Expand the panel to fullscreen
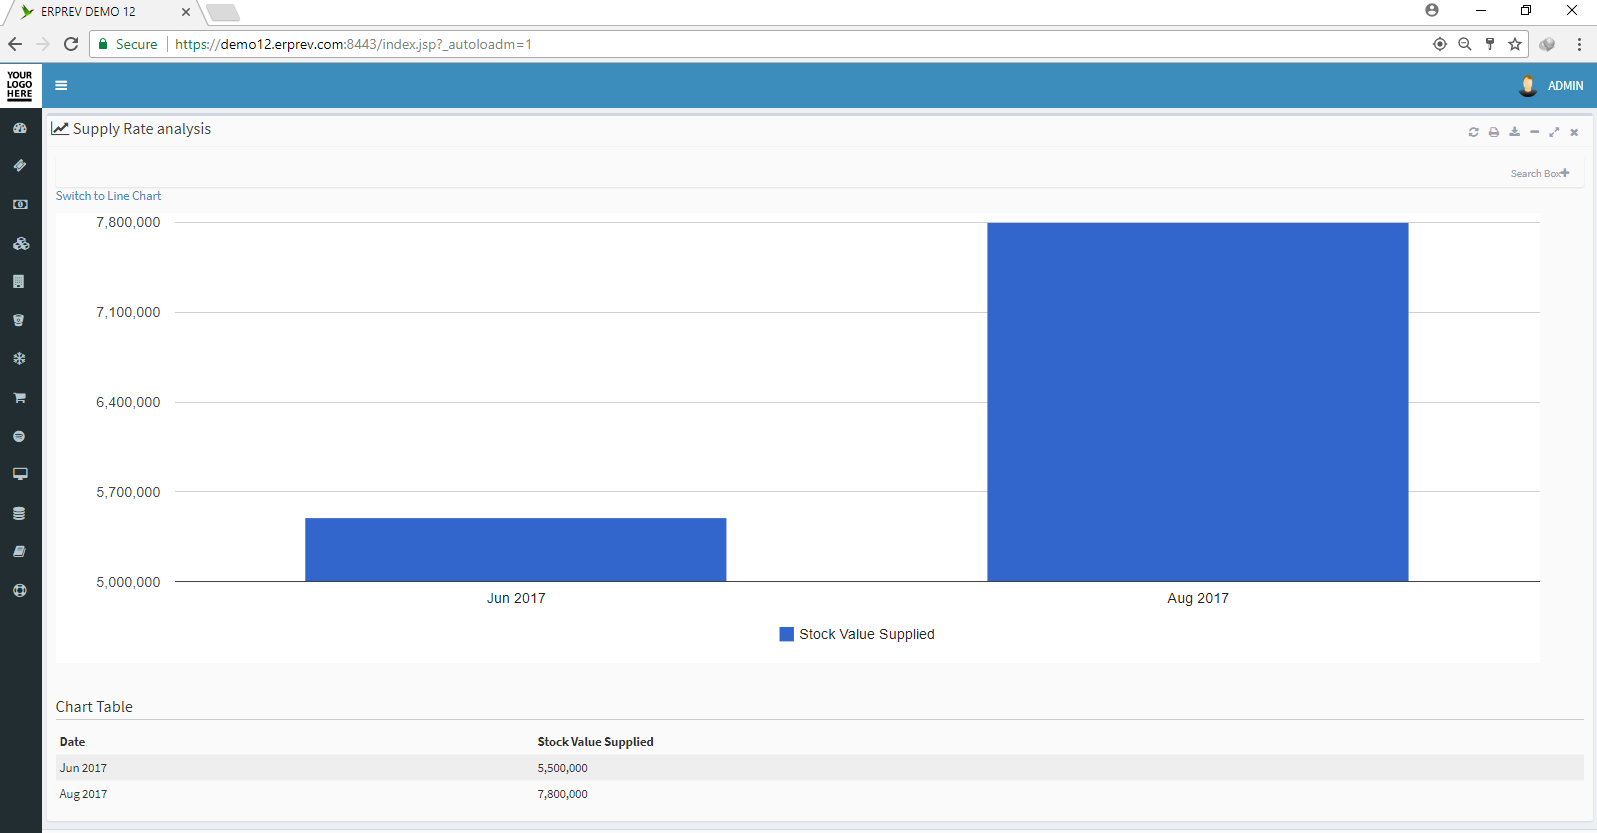 [1554, 132]
